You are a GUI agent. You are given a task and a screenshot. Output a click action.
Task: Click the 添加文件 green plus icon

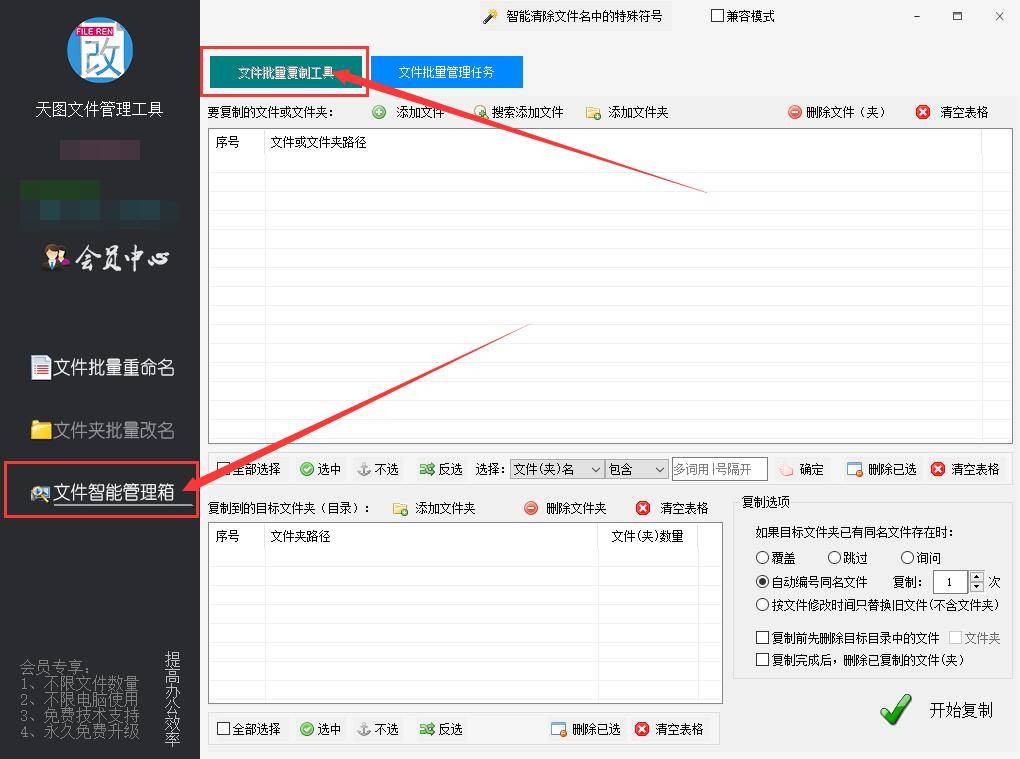379,113
